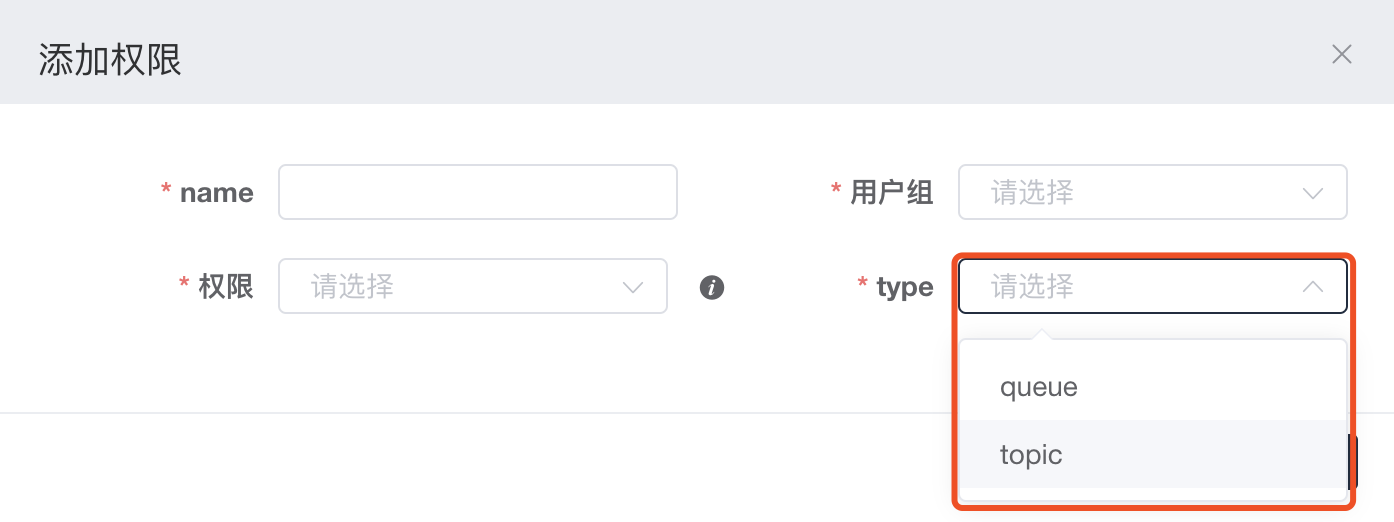Click the 添加权限 dialog title
This screenshot has width=1394, height=522.
point(110,60)
